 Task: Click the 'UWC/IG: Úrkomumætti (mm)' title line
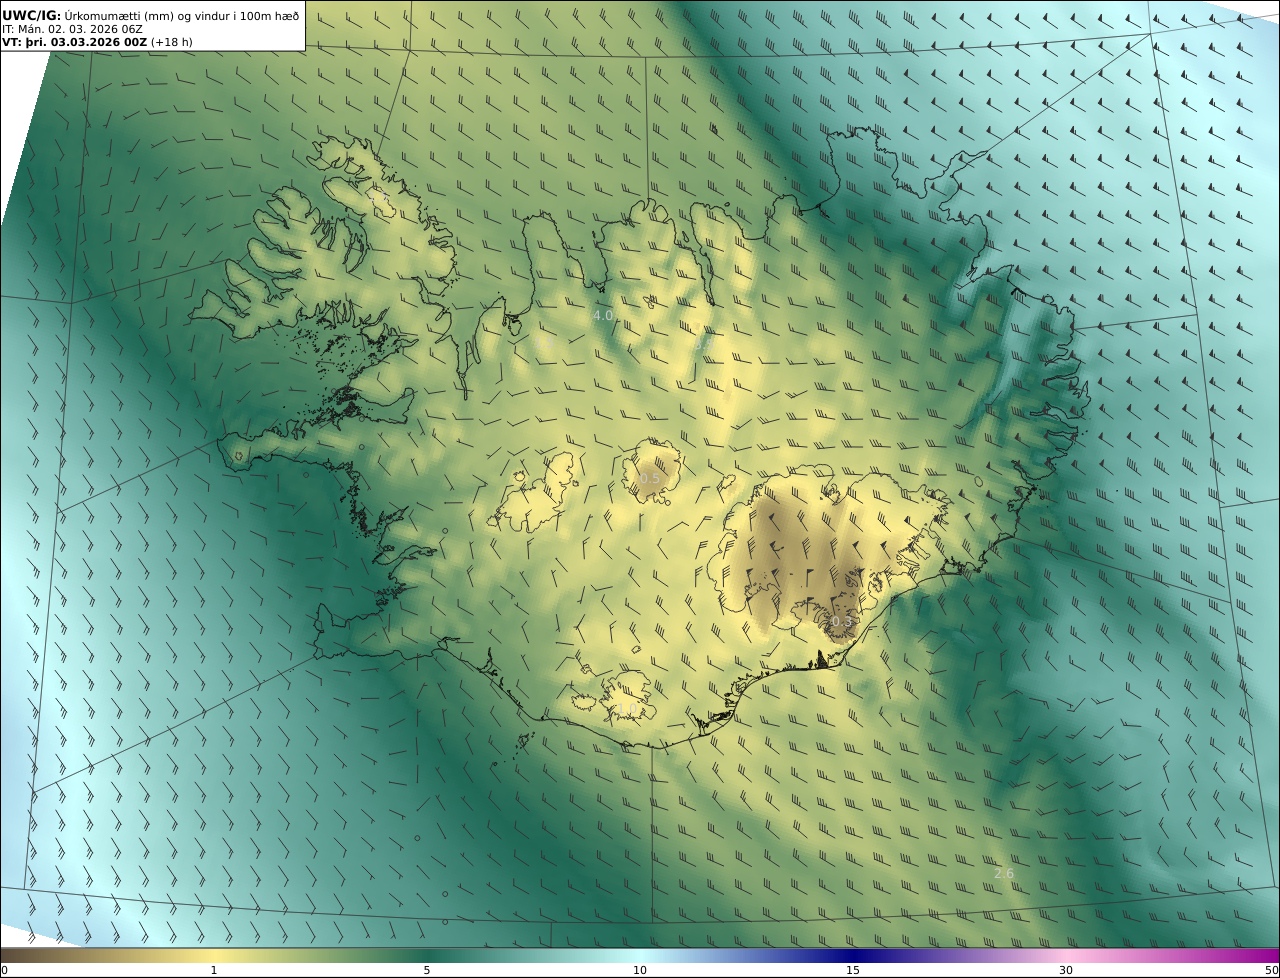pyautogui.click(x=150, y=15)
